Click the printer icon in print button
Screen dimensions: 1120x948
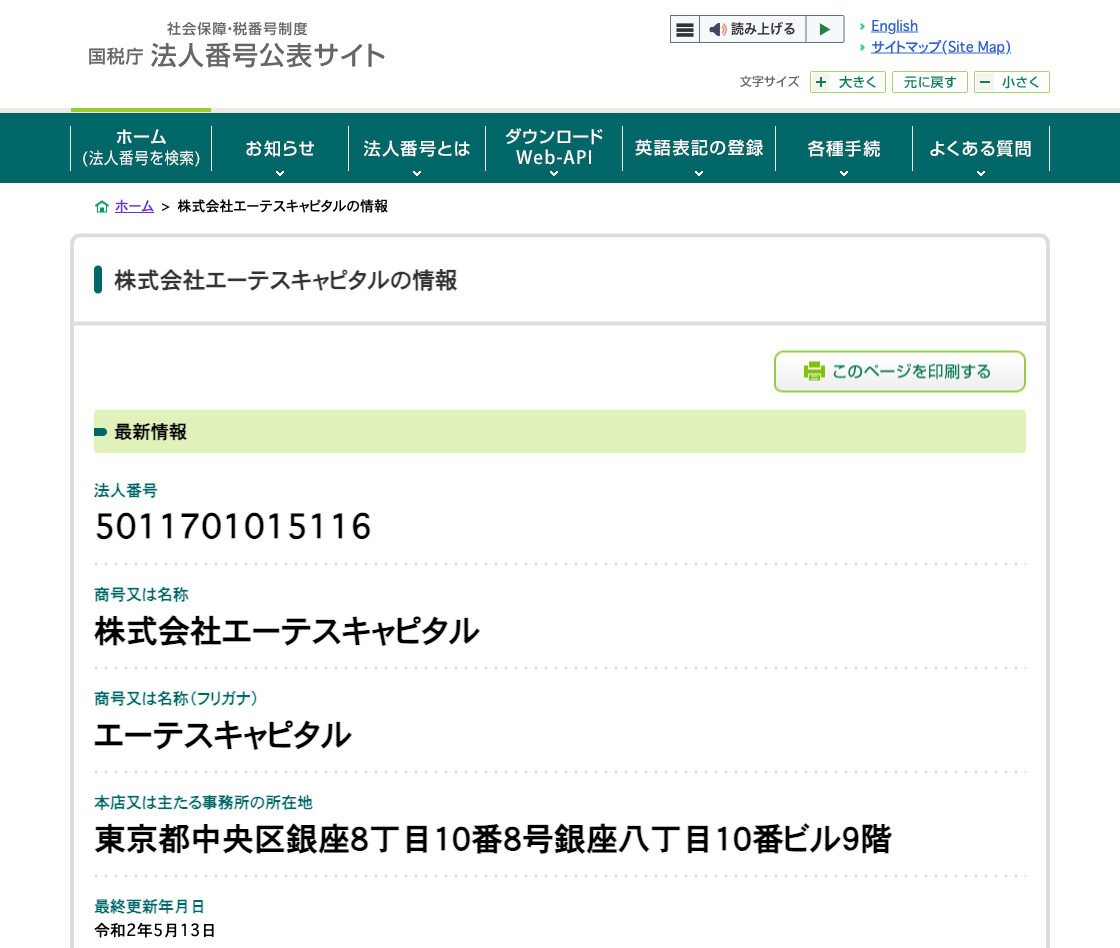click(x=814, y=371)
